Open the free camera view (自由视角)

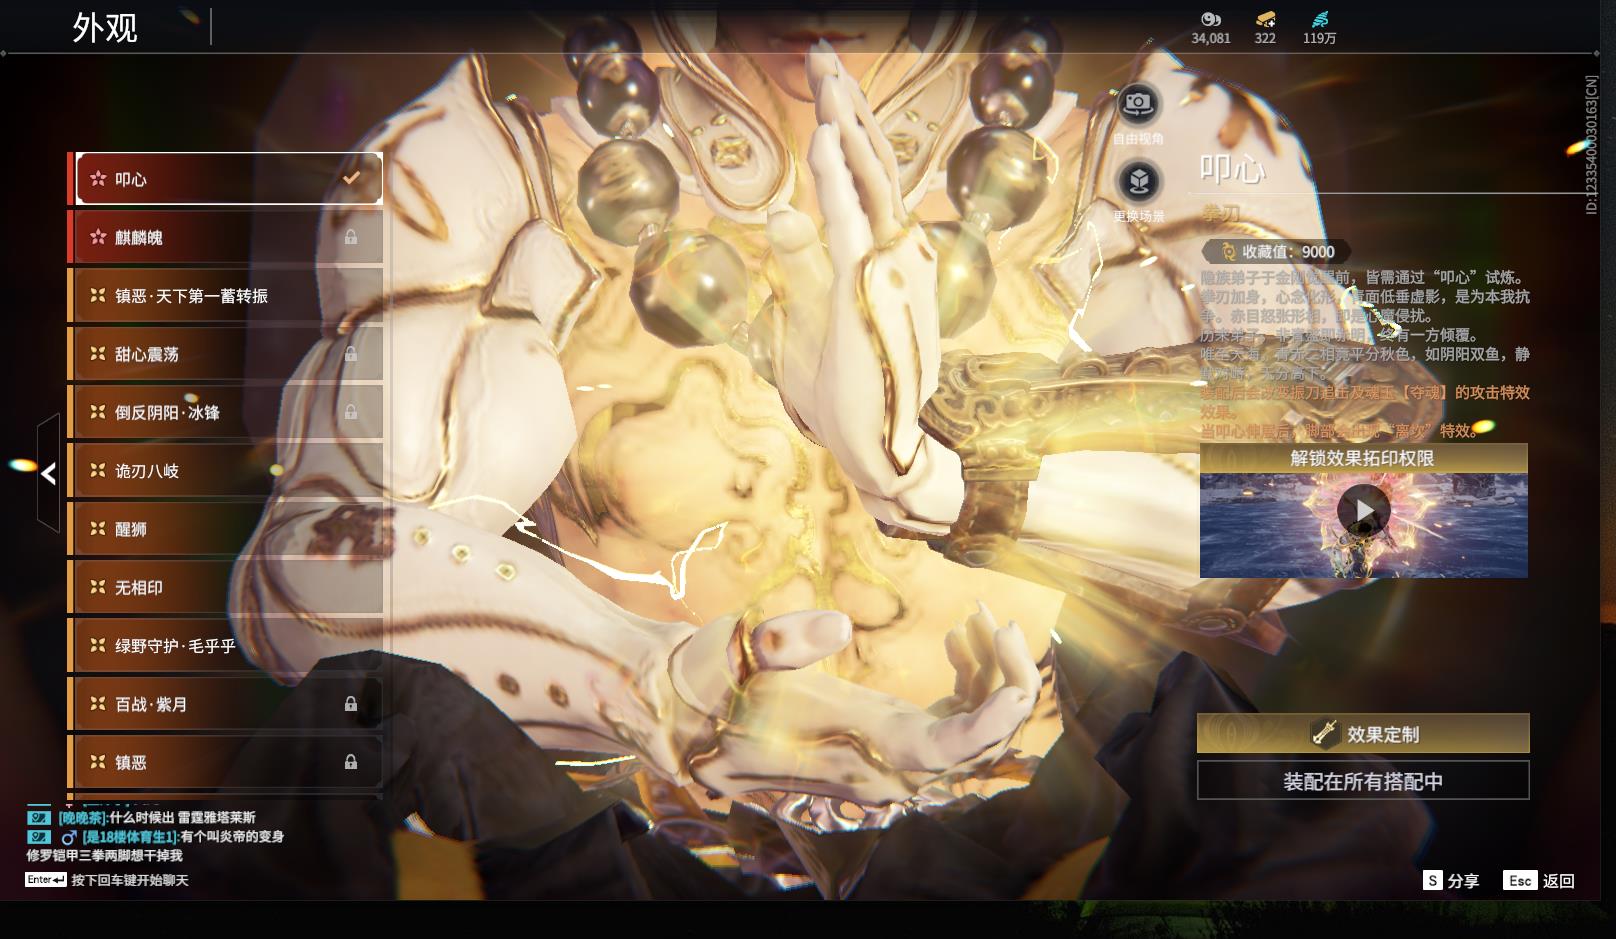pyautogui.click(x=1137, y=103)
